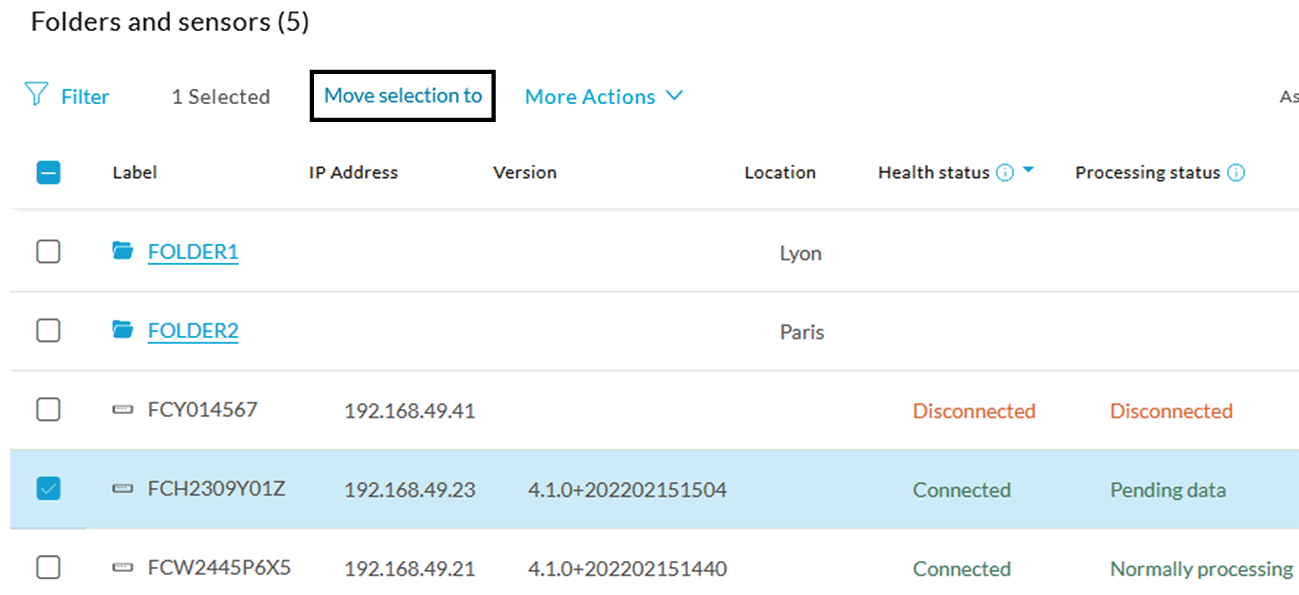1299x595 pixels.
Task: Toggle the select-all checkbox in header
Action: [48, 171]
